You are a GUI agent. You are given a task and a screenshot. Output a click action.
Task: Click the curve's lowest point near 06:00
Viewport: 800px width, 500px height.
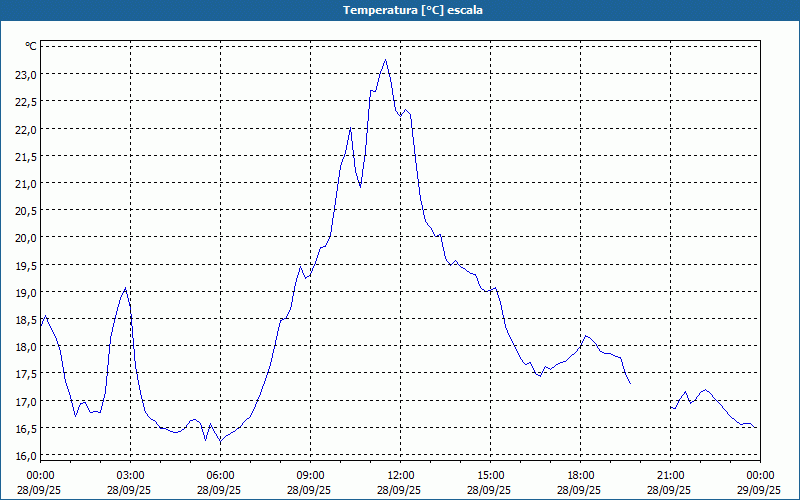(220, 441)
